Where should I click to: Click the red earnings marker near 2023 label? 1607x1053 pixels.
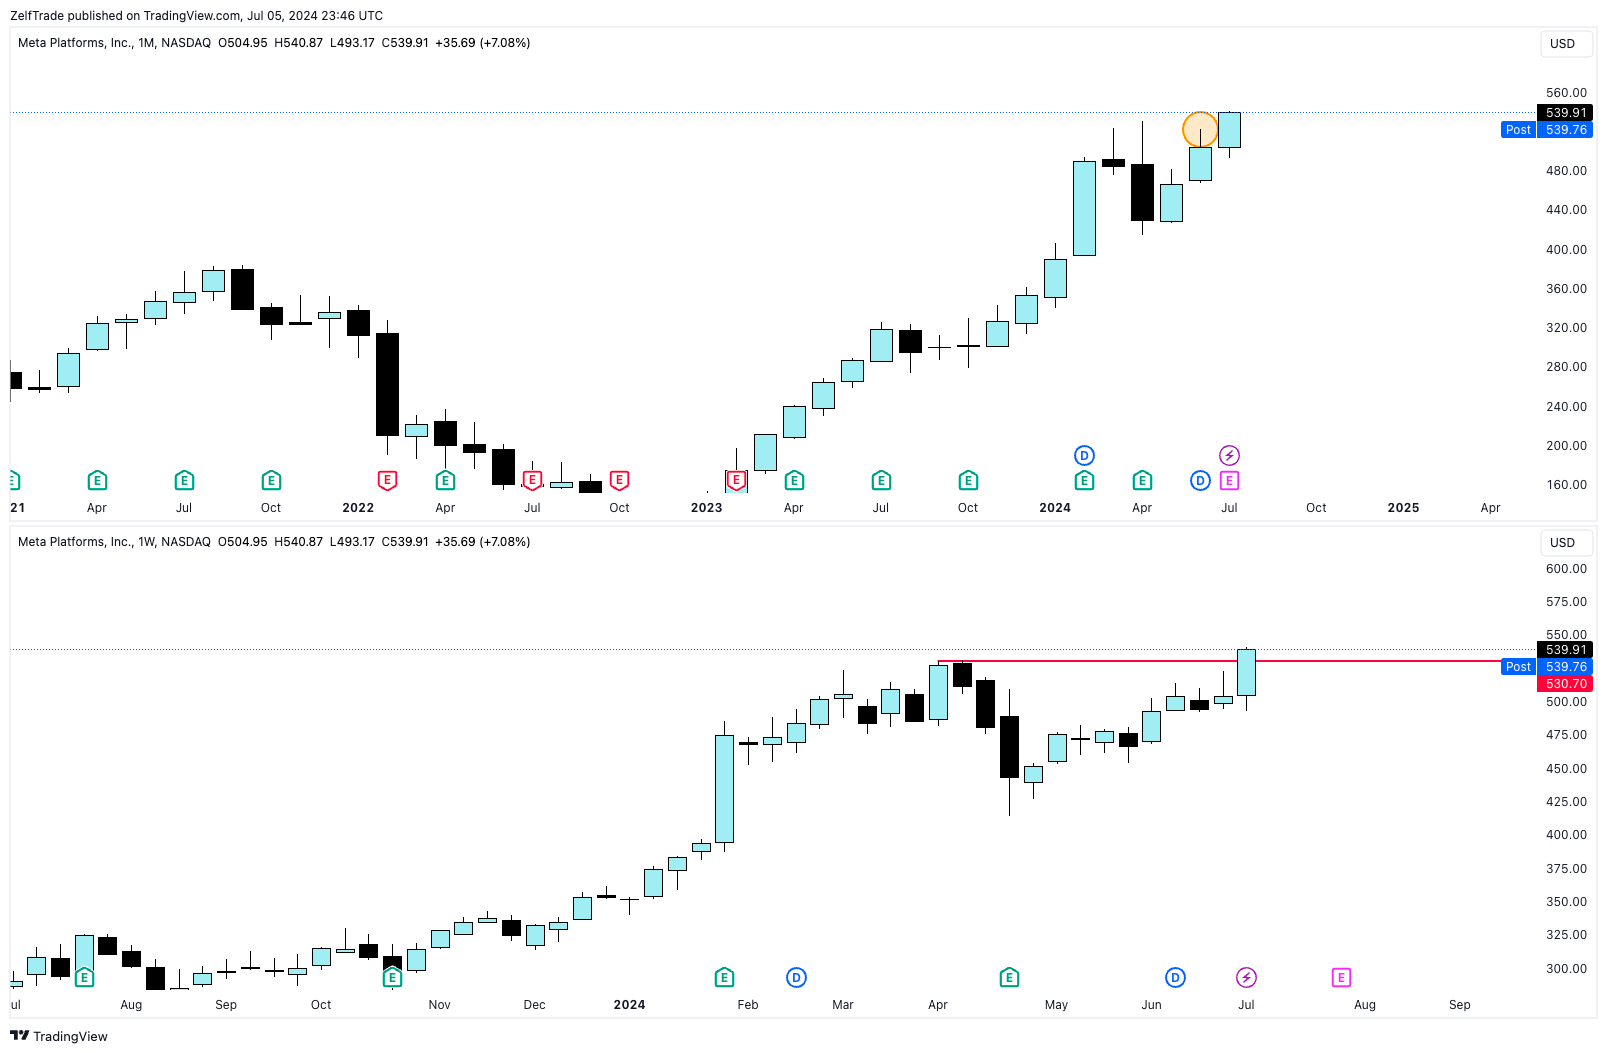click(x=736, y=481)
